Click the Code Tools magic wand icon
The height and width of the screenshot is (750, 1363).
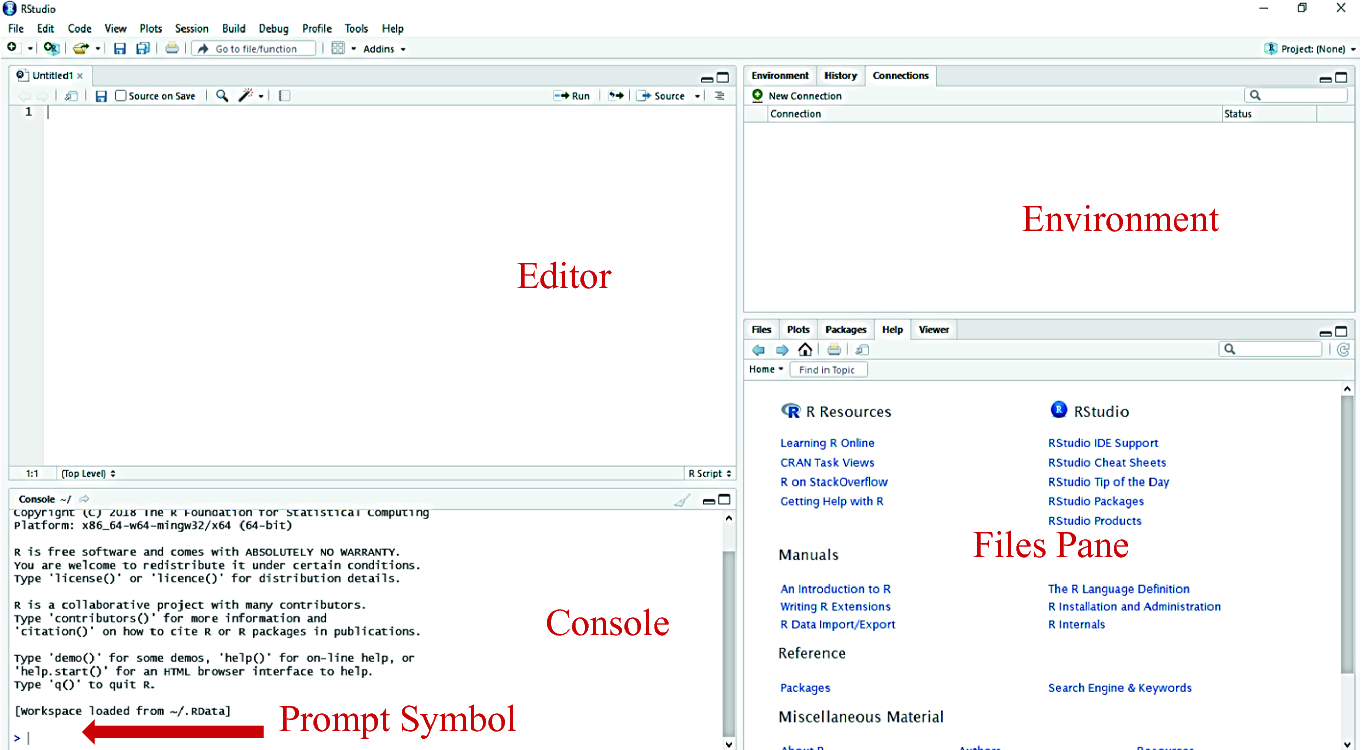[246, 96]
